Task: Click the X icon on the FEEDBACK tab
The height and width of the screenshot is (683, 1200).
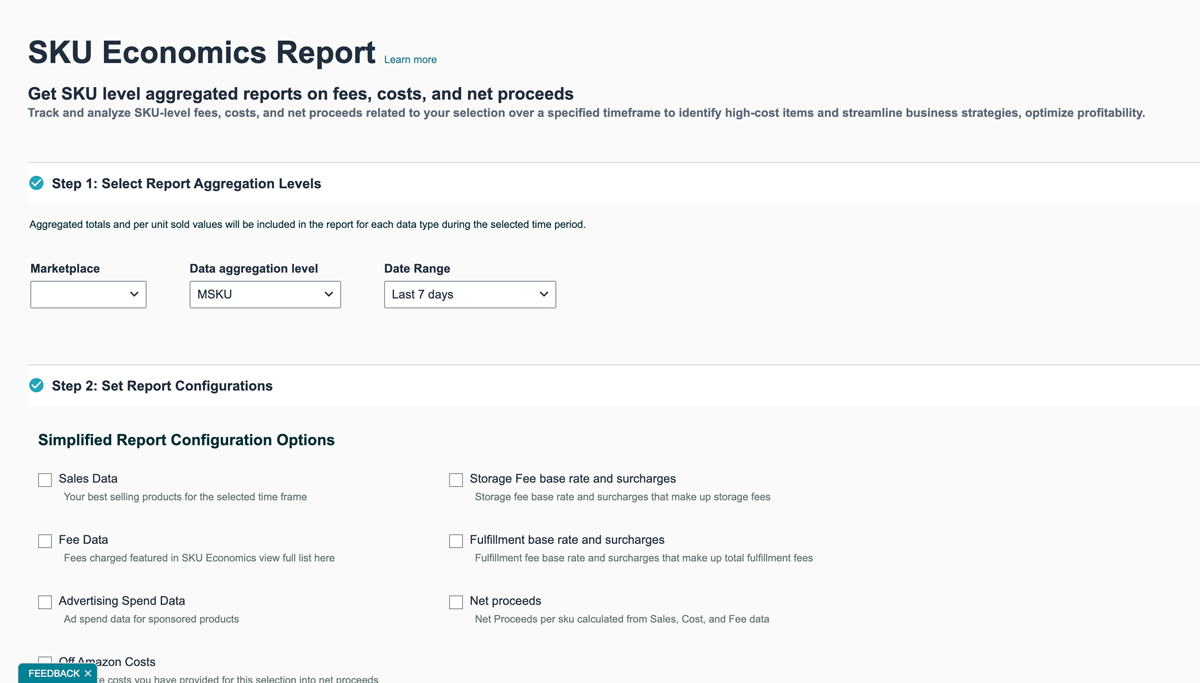Action: click(x=89, y=673)
